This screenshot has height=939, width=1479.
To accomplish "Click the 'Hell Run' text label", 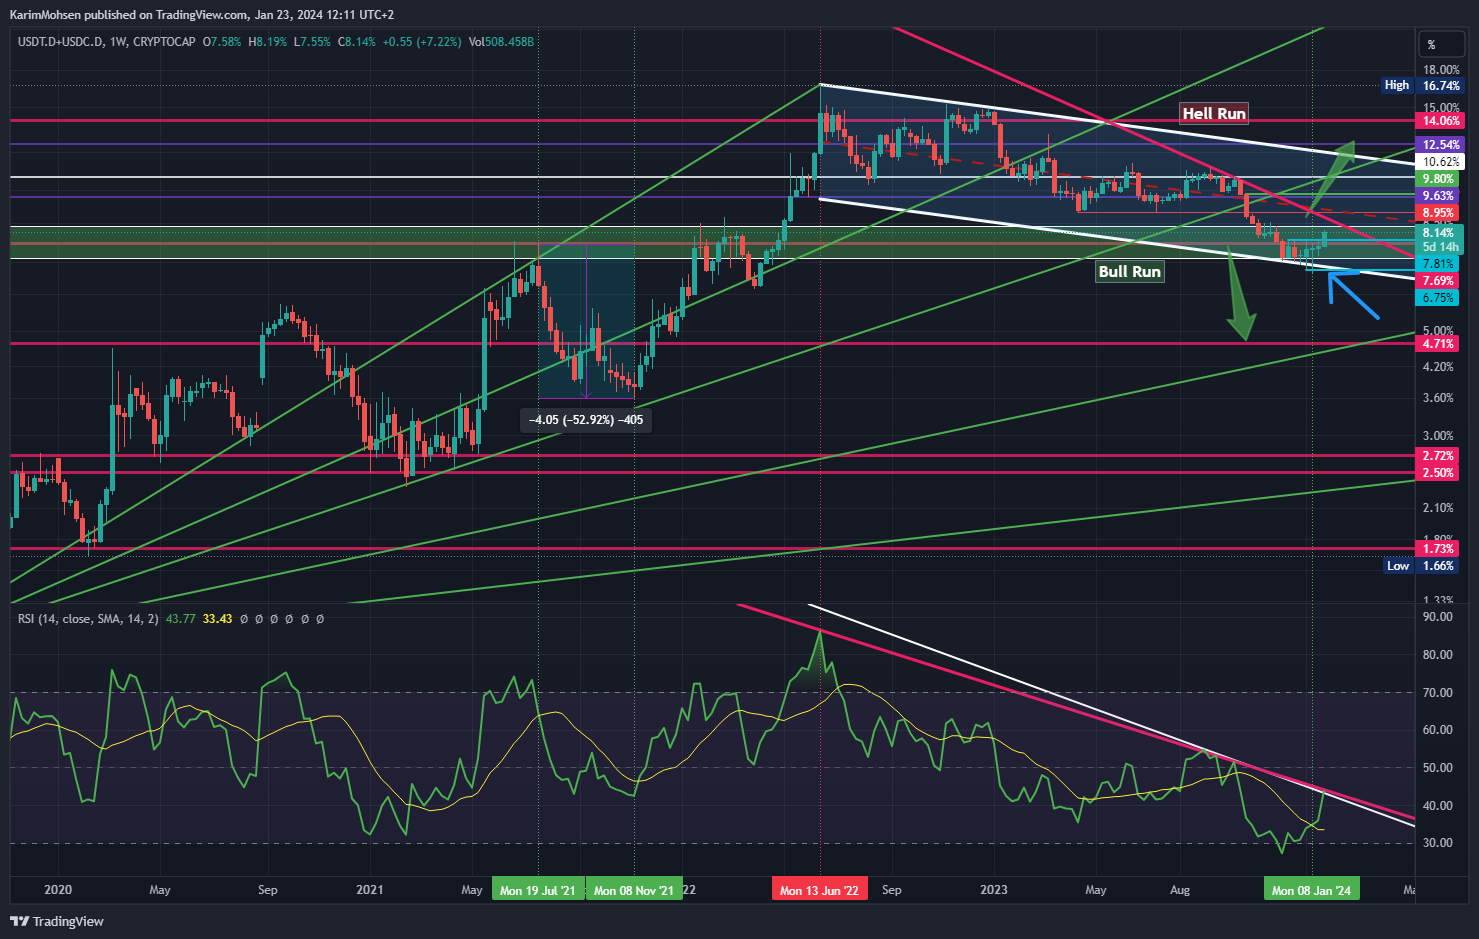I will 1214,113.
